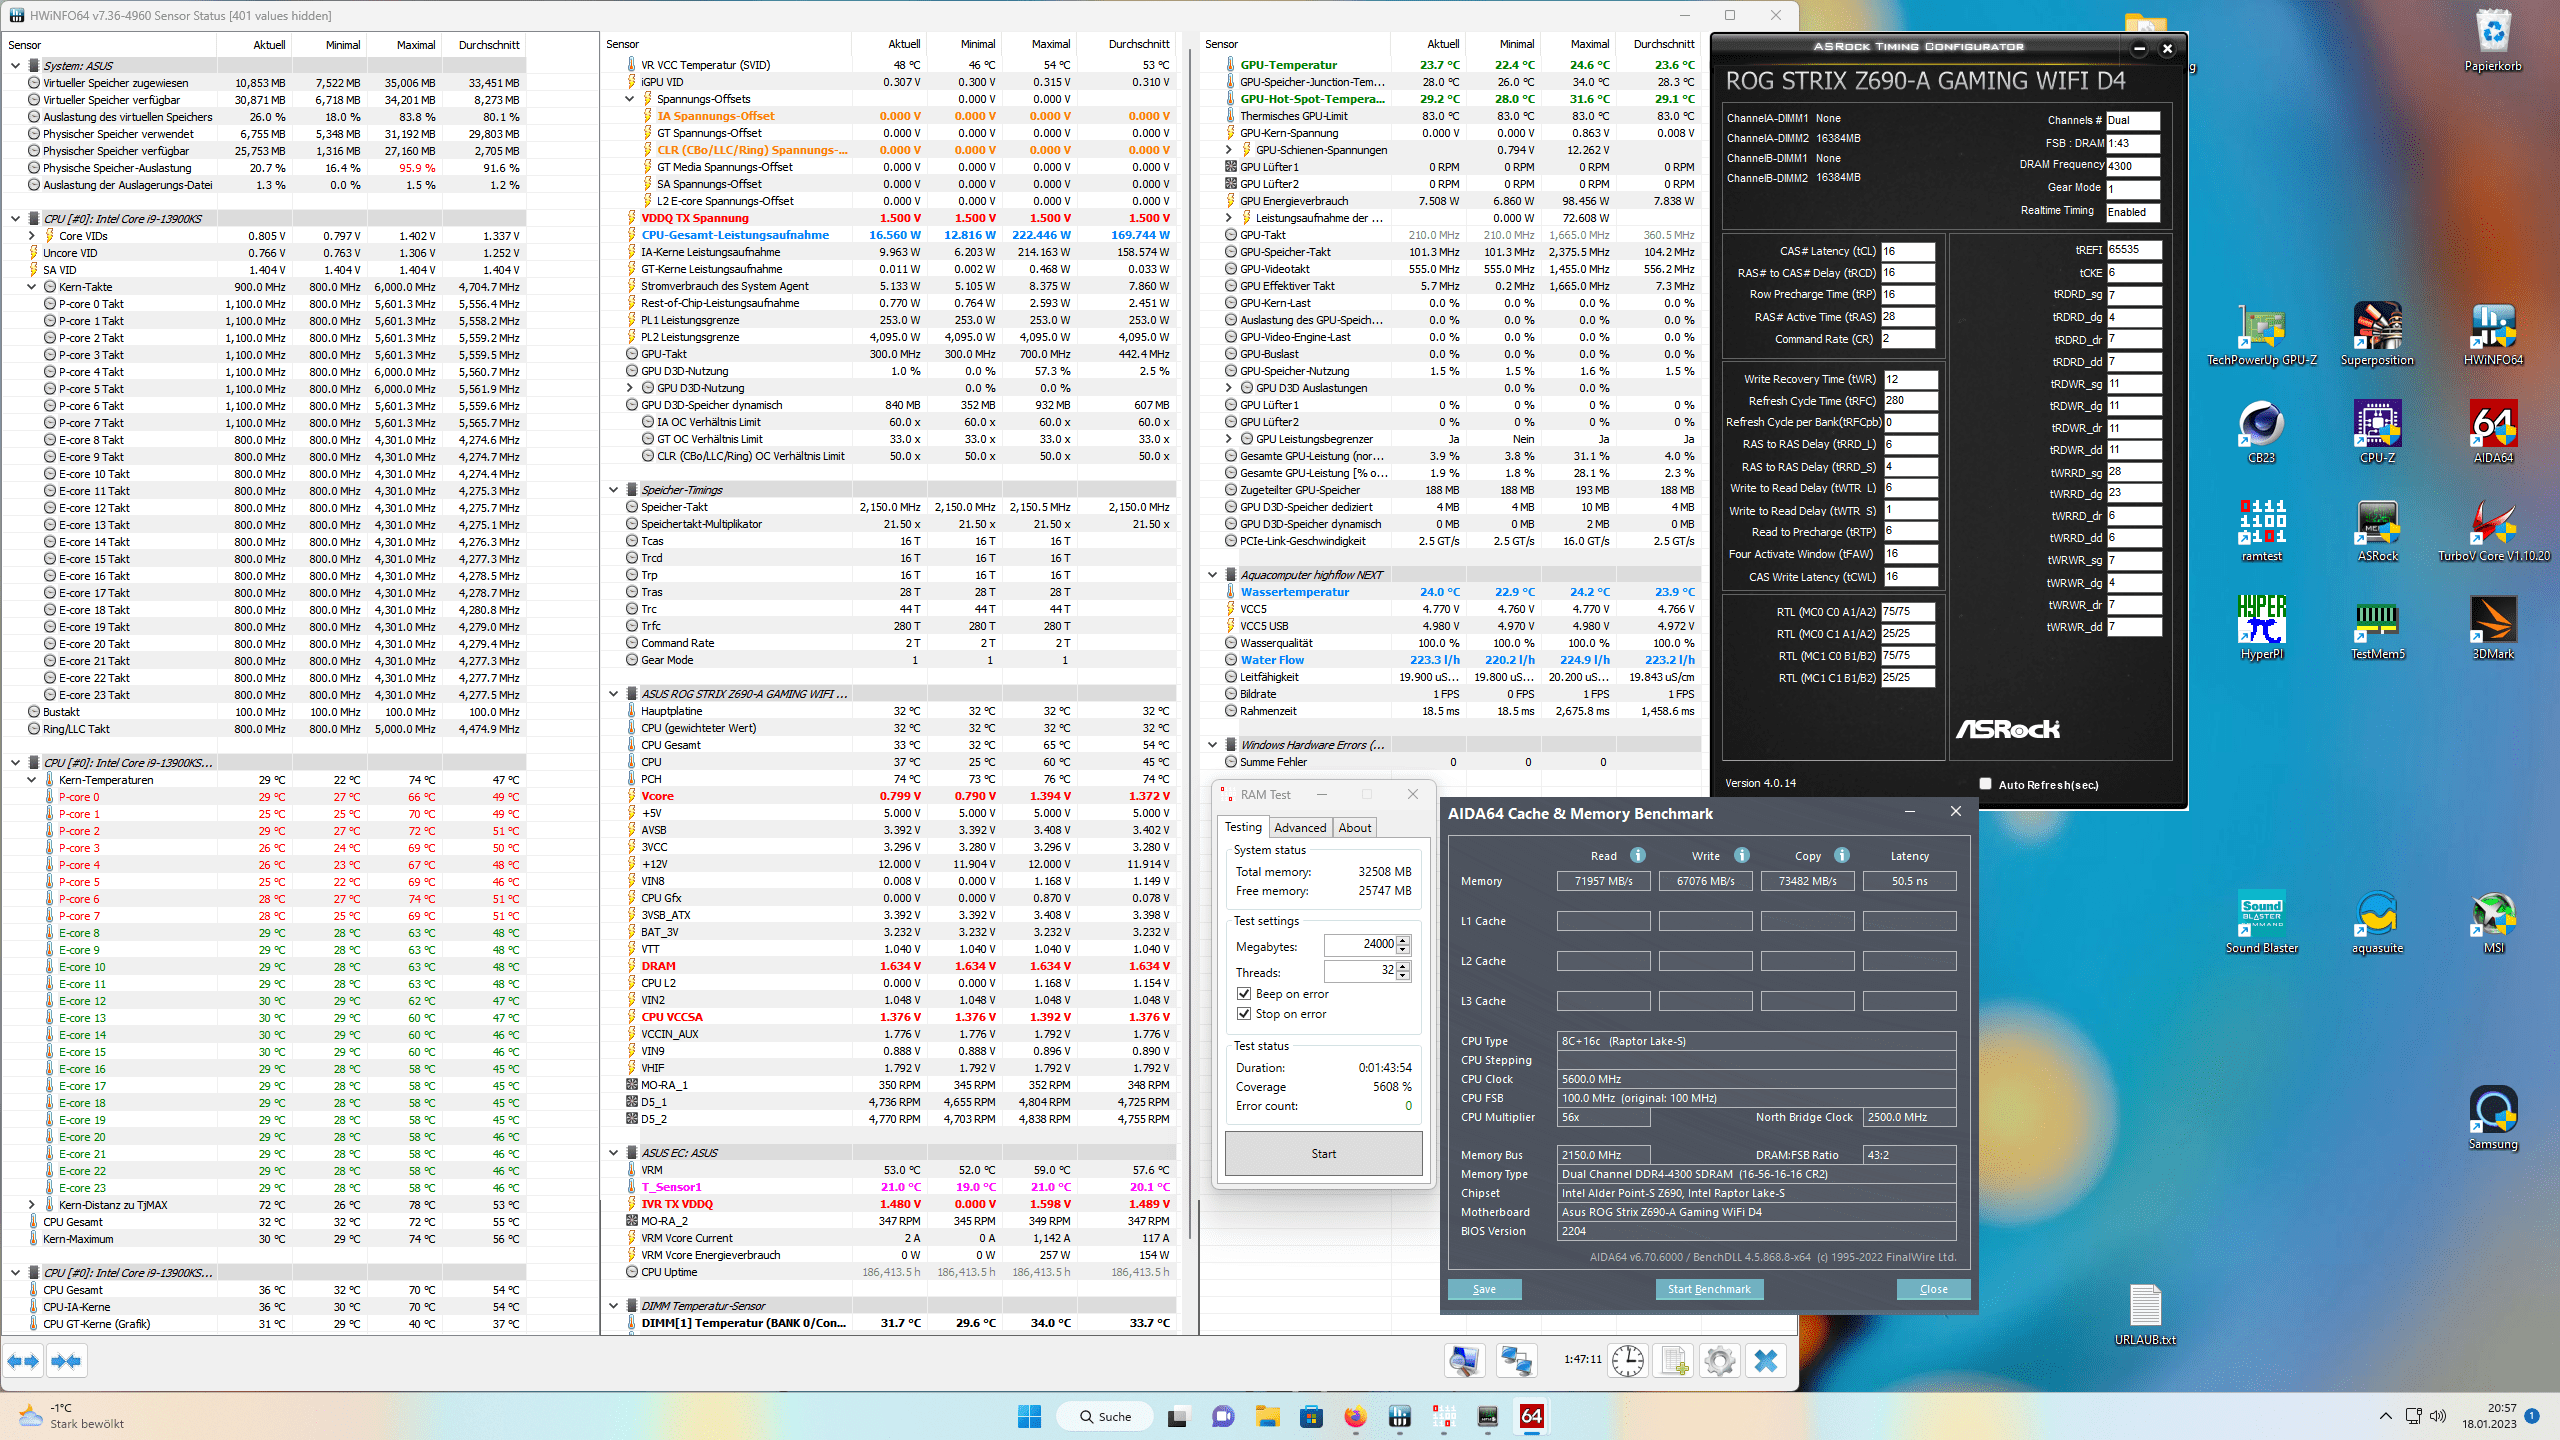2560x1440 pixels.
Task: Open HWiNFO sensor search monitor icon
Action: click(x=1465, y=1361)
